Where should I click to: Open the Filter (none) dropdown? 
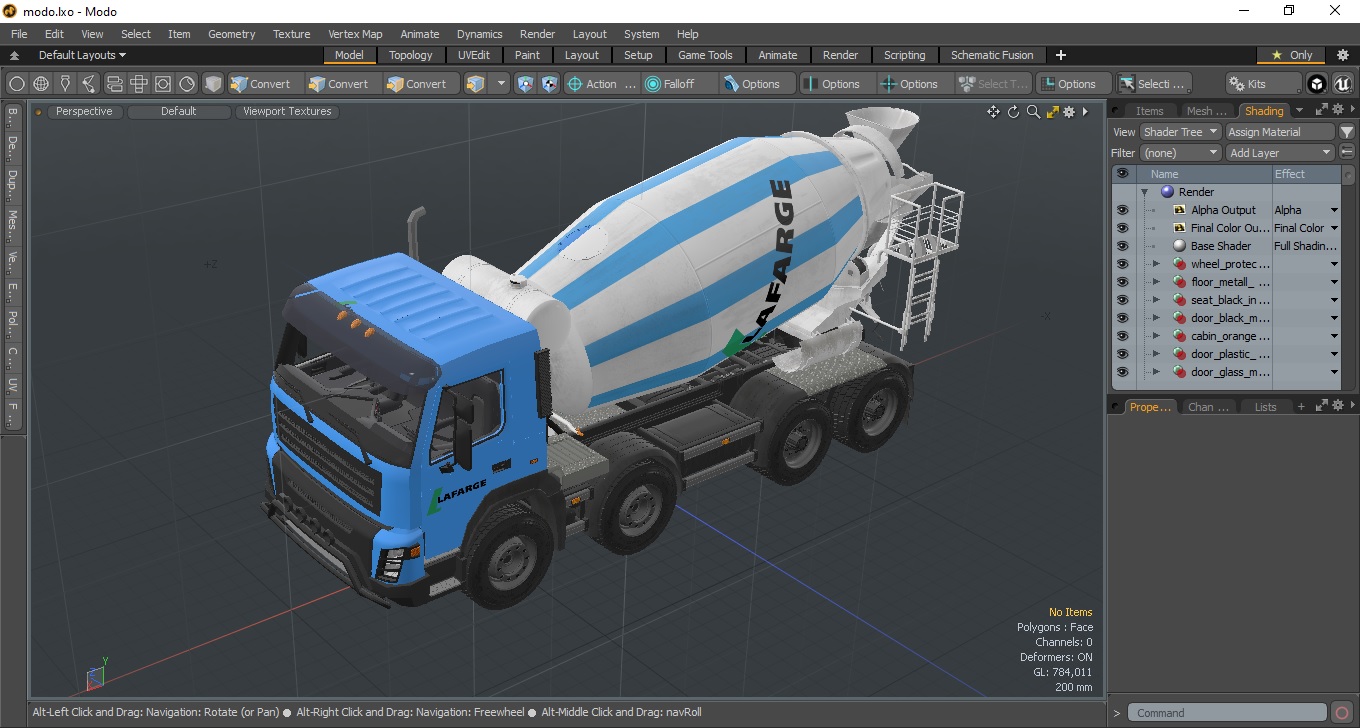pyautogui.click(x=1181, y=153)
